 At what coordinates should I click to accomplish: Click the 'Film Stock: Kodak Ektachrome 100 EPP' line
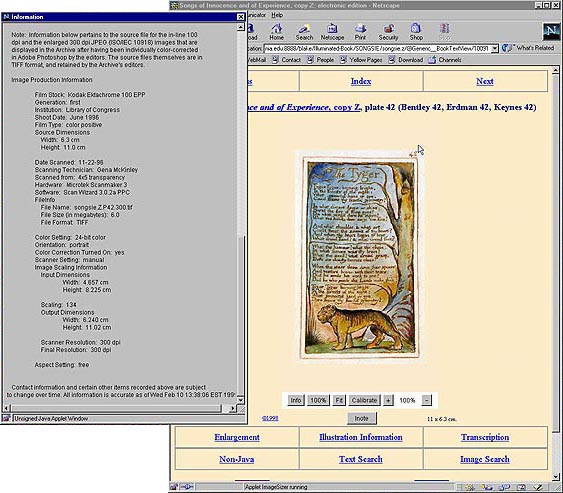(x=90, y=95)
